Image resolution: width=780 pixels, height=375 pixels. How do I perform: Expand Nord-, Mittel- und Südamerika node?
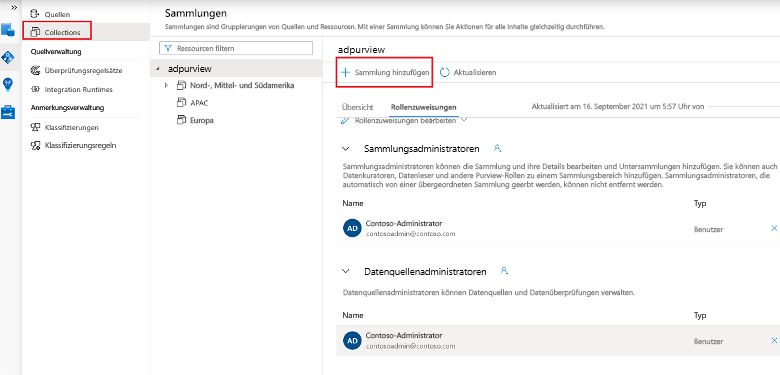coord(167,86)
